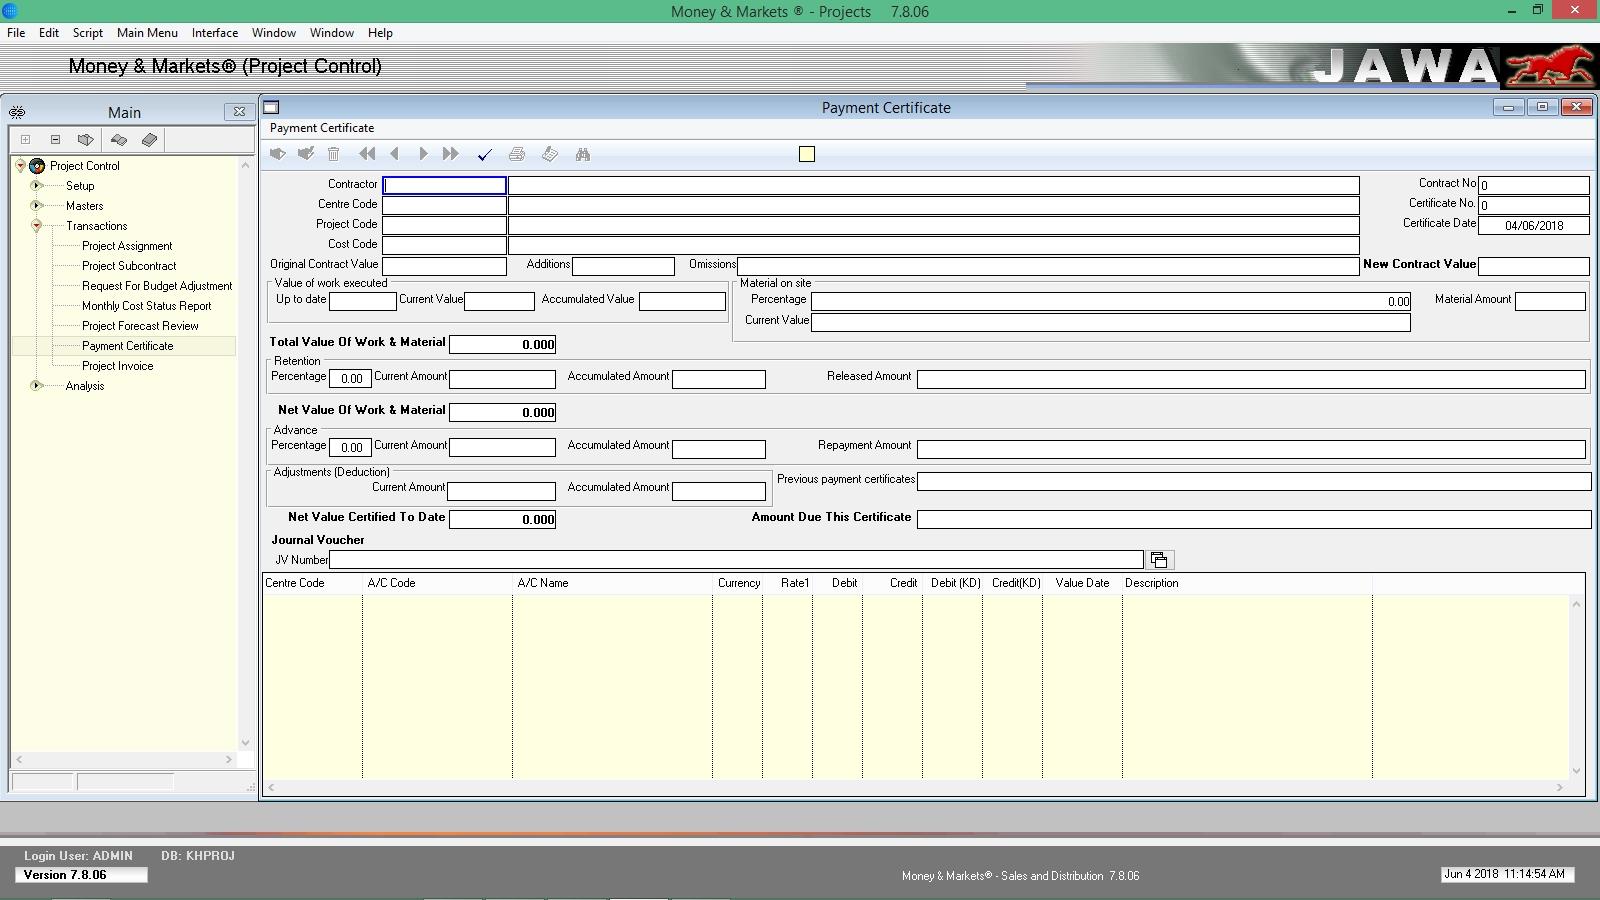Expand the Masters tree node
The height and width of the screenshot is (900, 1600).
point(36,206)
